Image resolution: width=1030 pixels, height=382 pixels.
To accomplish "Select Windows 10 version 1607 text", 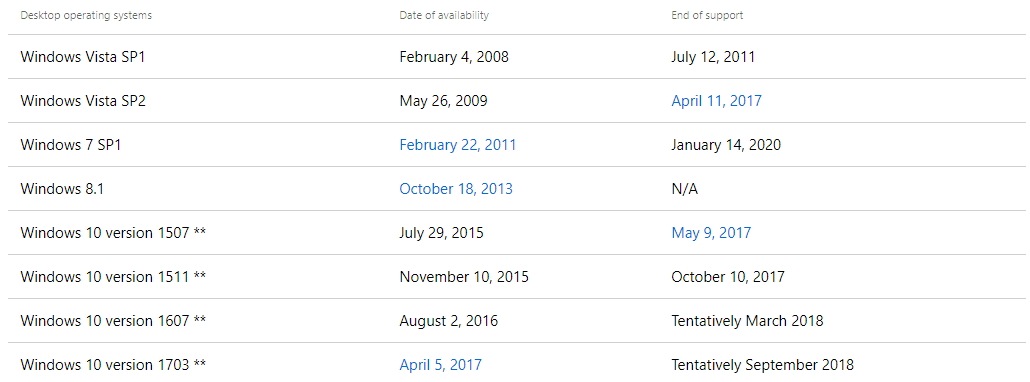I will pos(106,321).
